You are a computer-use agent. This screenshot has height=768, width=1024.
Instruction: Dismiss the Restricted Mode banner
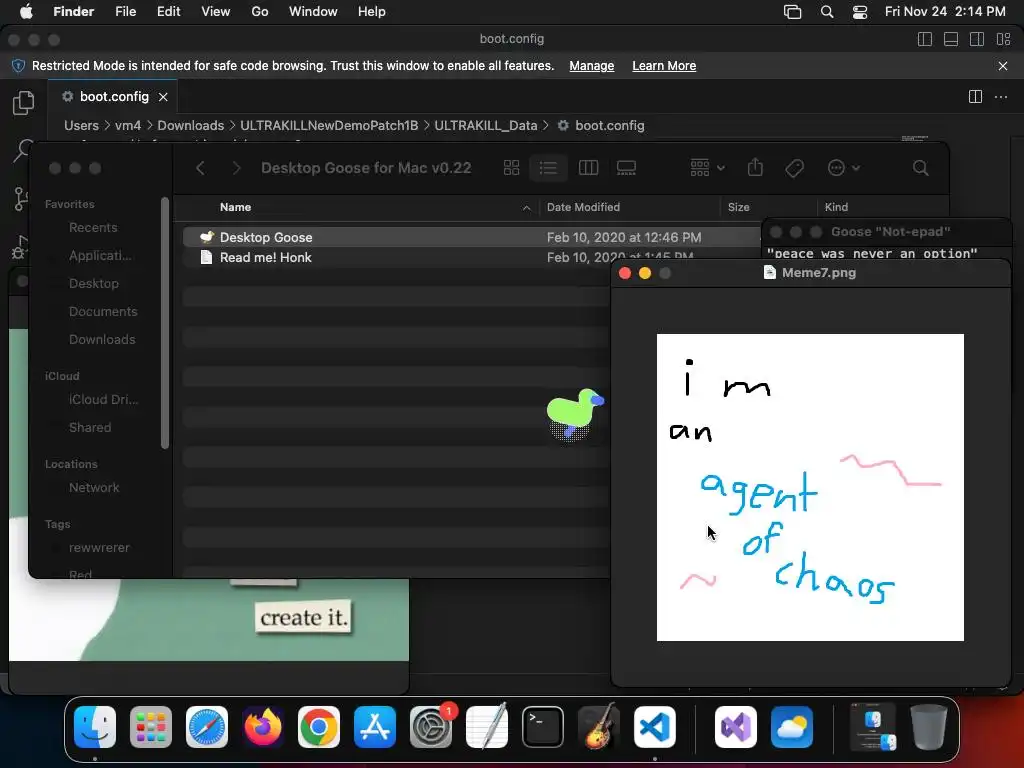[1003, 65]
